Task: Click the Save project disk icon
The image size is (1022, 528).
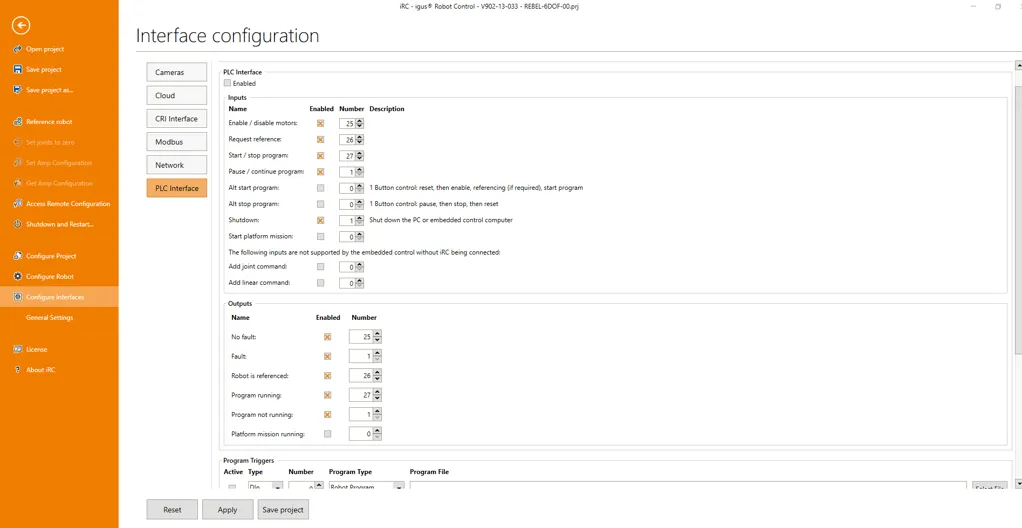Action: (18, 69)
